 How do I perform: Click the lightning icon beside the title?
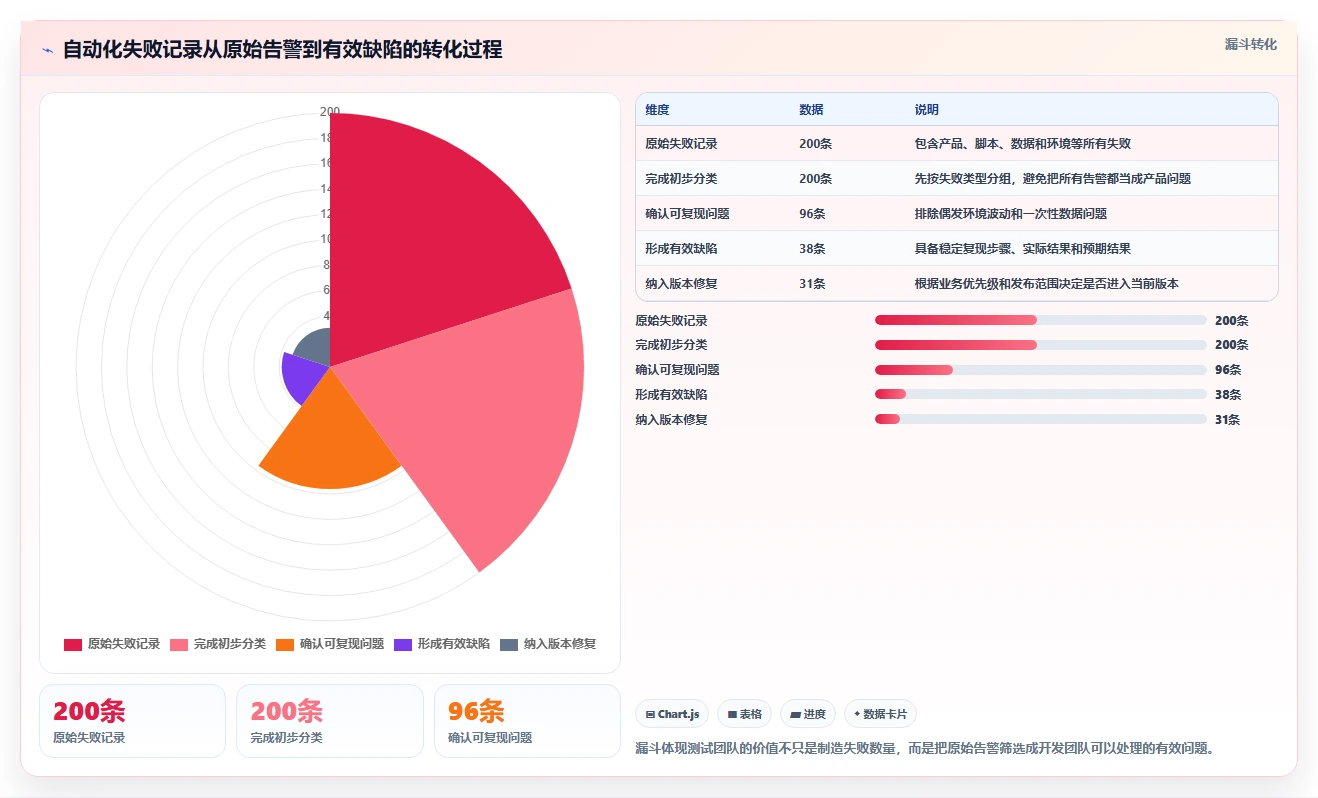point(47,50)
